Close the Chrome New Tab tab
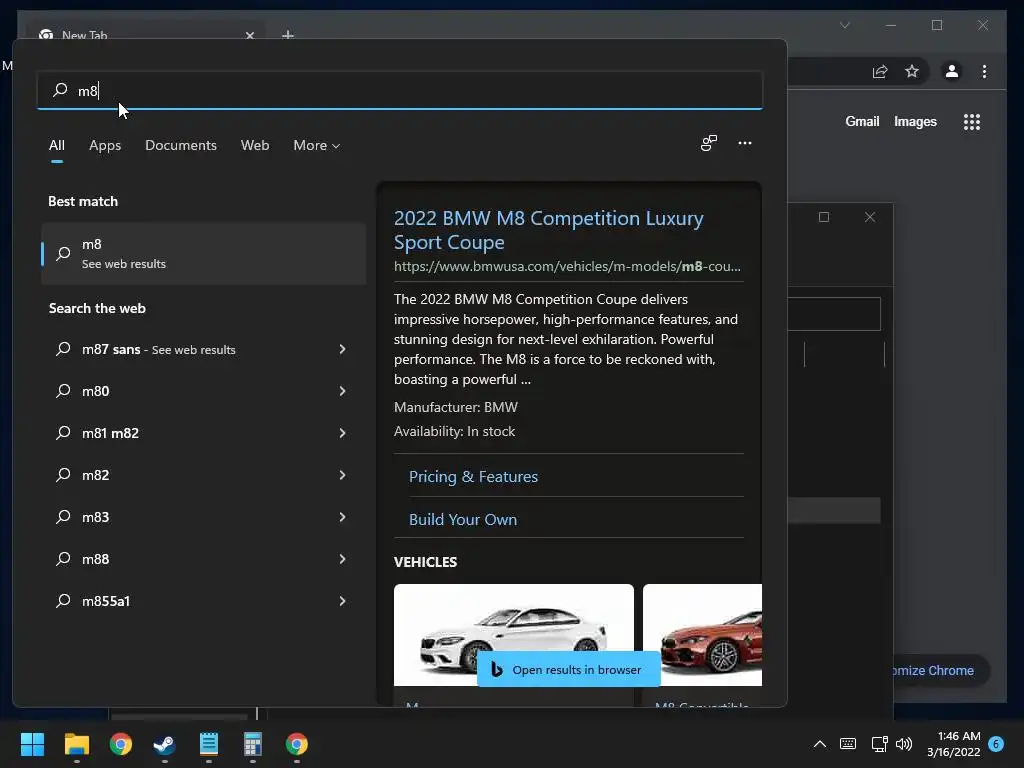Image resolution: width=1024 pixels, height=768 pixels. (249, 35)
